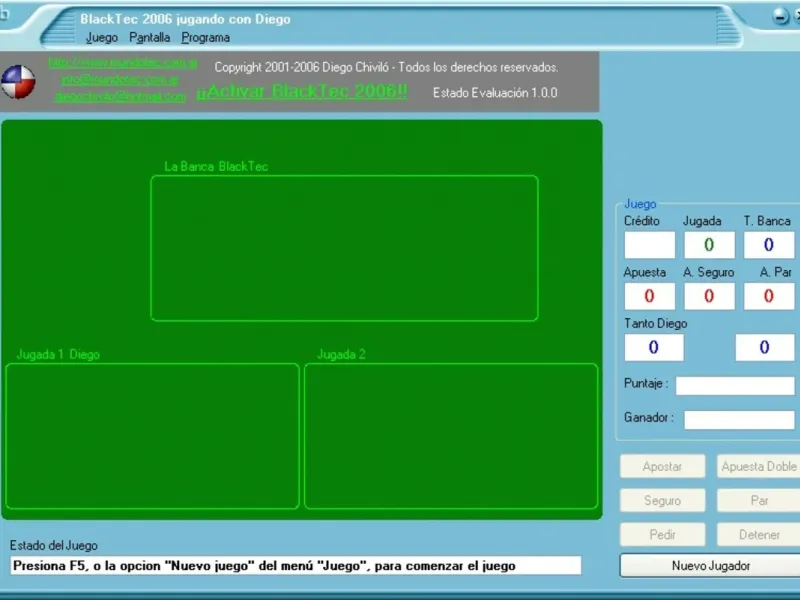
Task: Click the 'Tanto Diego' label
Action: click(x=656, y=323)
